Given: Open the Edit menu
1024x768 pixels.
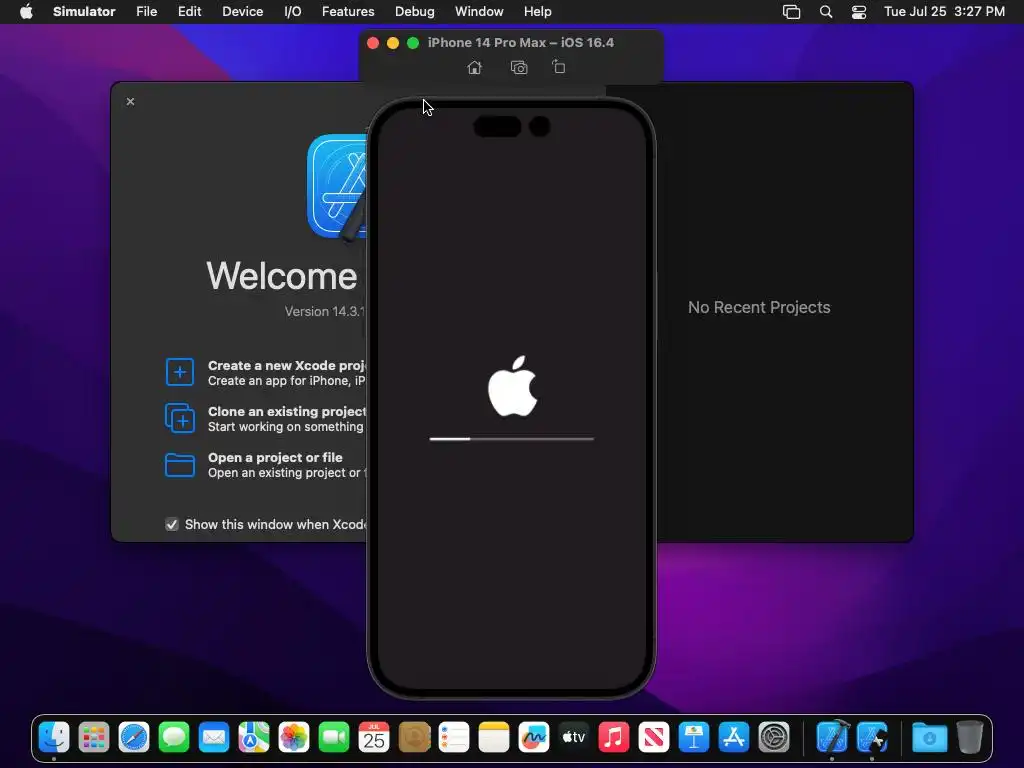Looking at the screenshot, I should click(189, 11).
